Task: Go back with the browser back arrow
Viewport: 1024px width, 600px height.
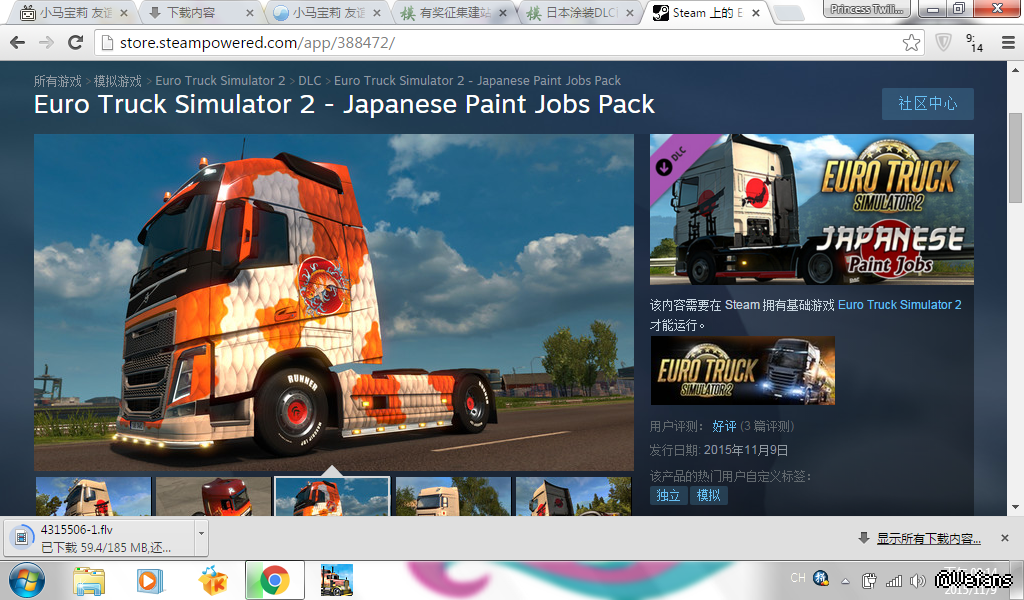Action: pyautogui.click(x=18, y=43)
